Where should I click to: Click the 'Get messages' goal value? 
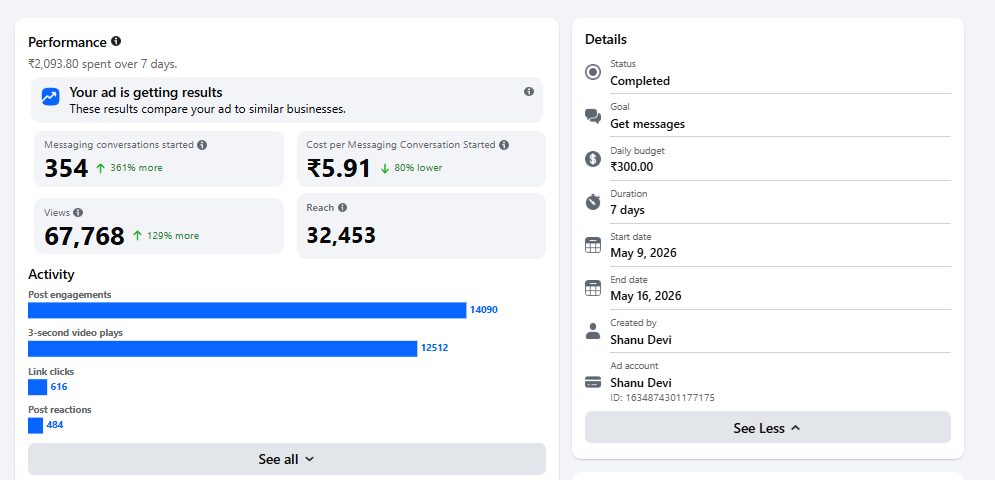pyautogui.click(x=648, y=124)
